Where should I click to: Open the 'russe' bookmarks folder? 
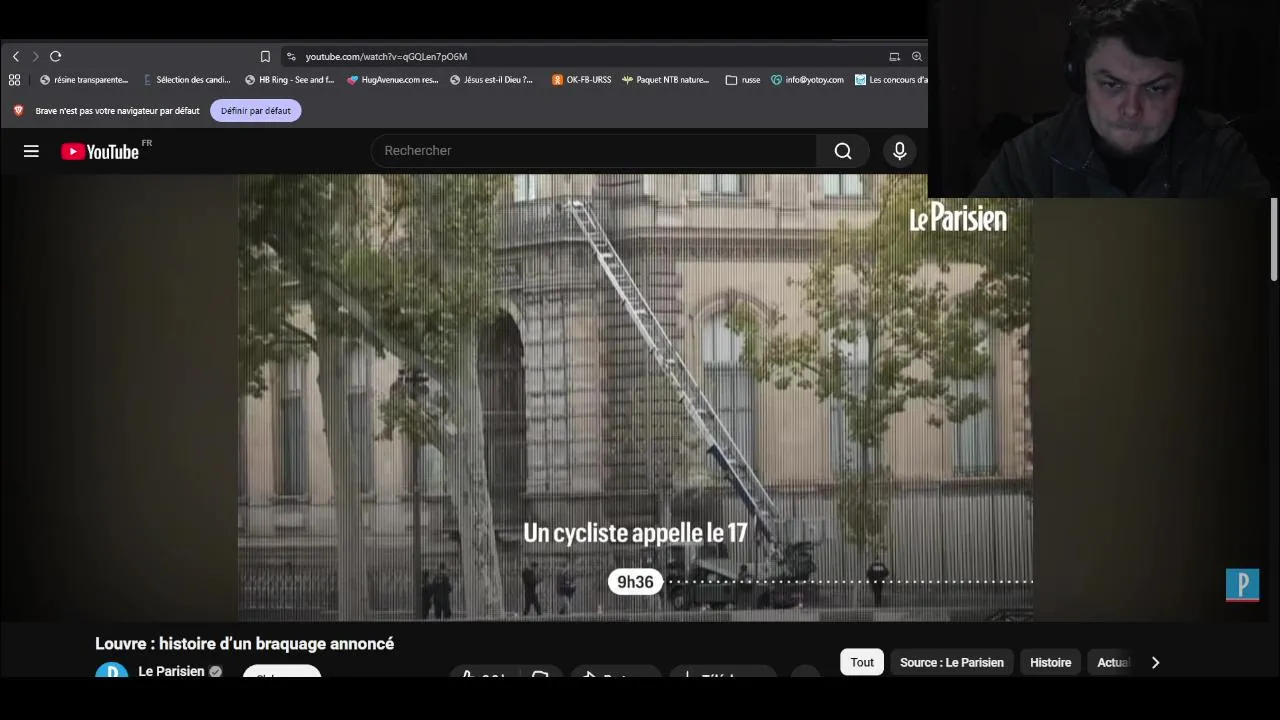coord(743,80)
